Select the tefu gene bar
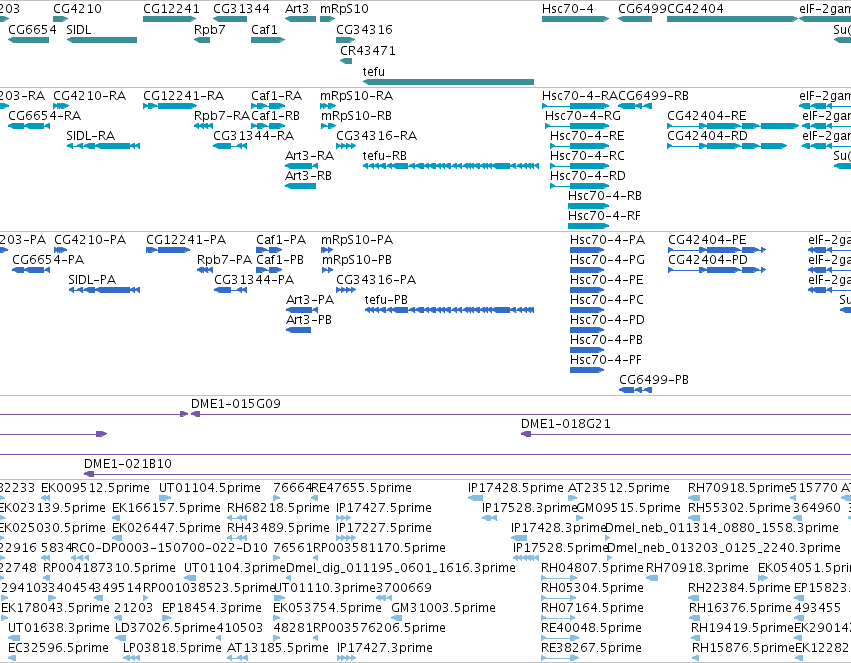851x663 pixels. [x=448, y=82]
